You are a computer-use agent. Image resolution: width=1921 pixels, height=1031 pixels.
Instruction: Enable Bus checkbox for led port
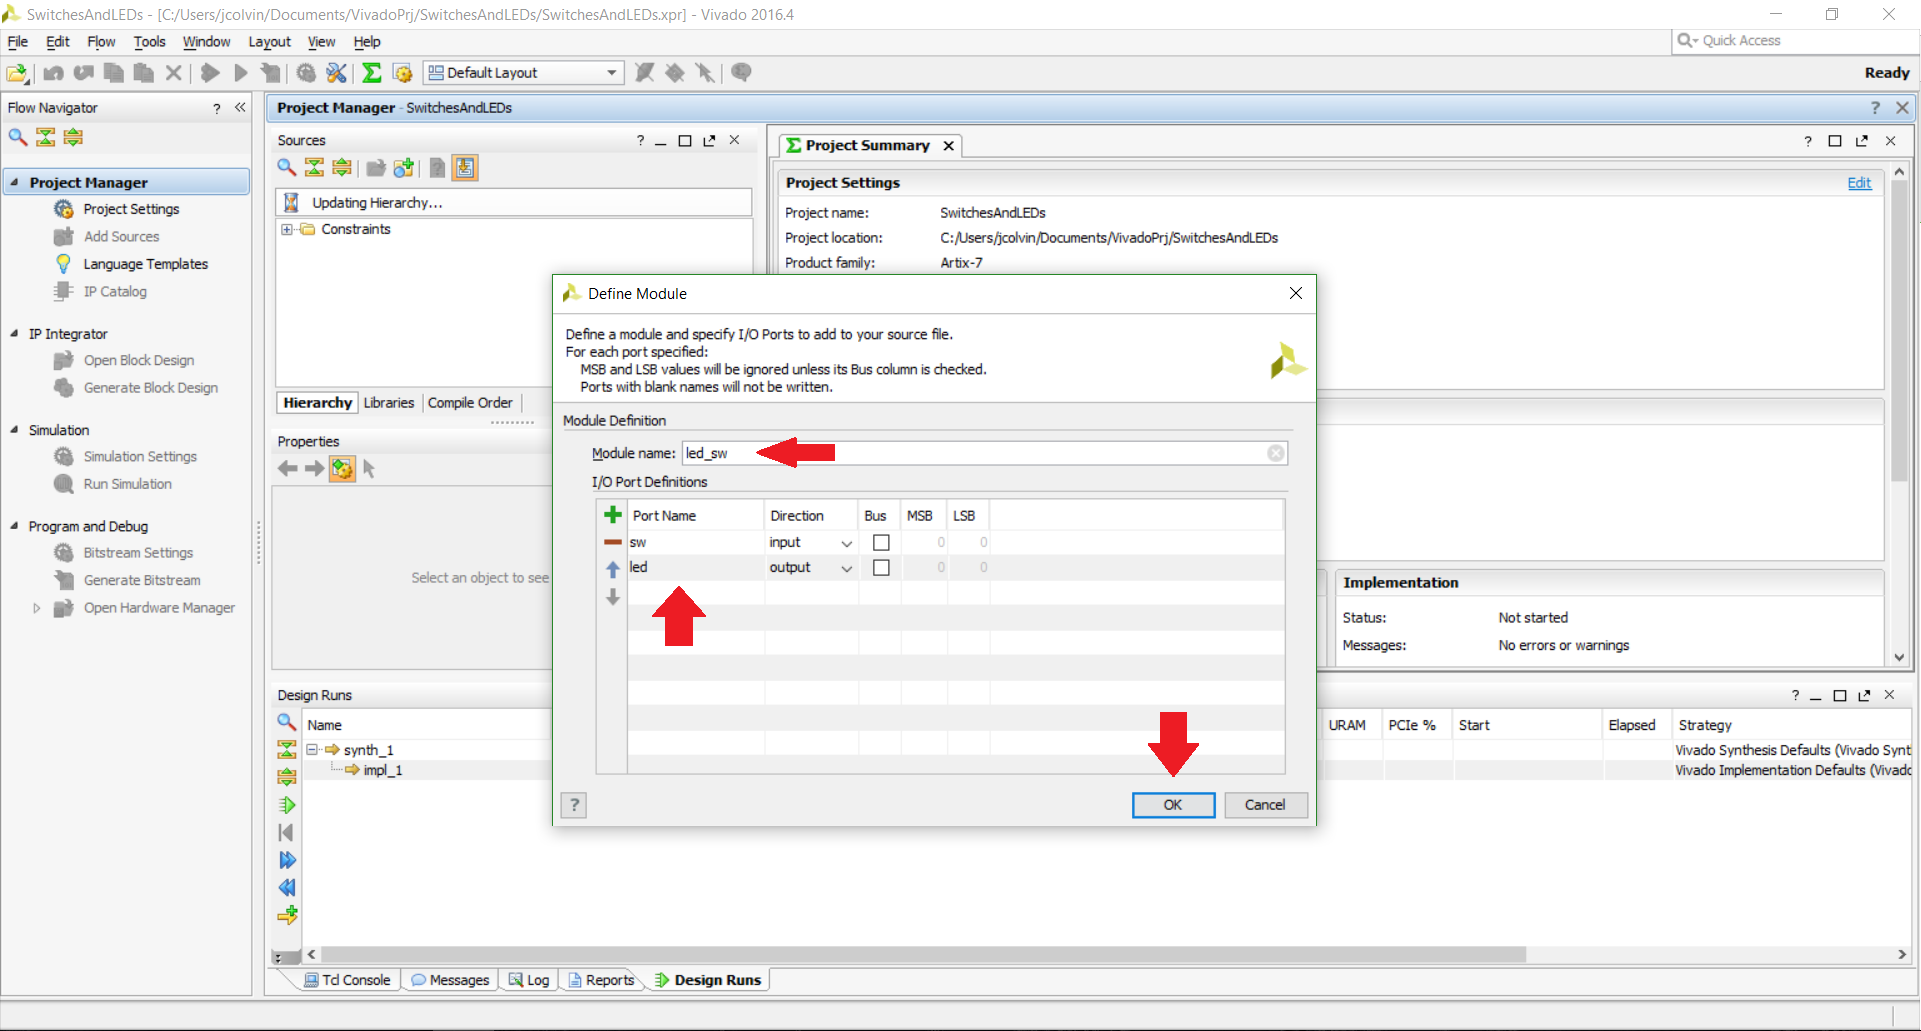(x=881, y=567)
